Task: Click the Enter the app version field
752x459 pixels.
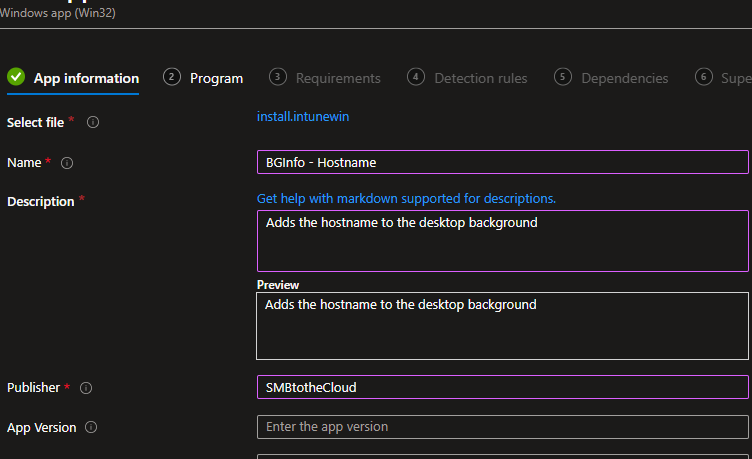Action: pos(502,427)
